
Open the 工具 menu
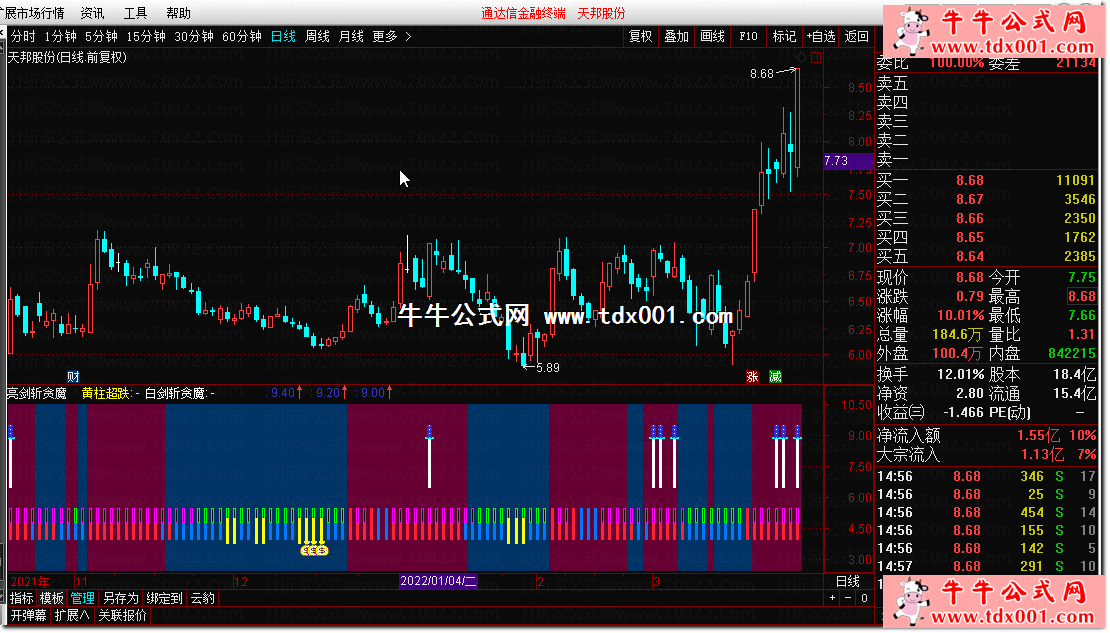(x=135, y=13)
